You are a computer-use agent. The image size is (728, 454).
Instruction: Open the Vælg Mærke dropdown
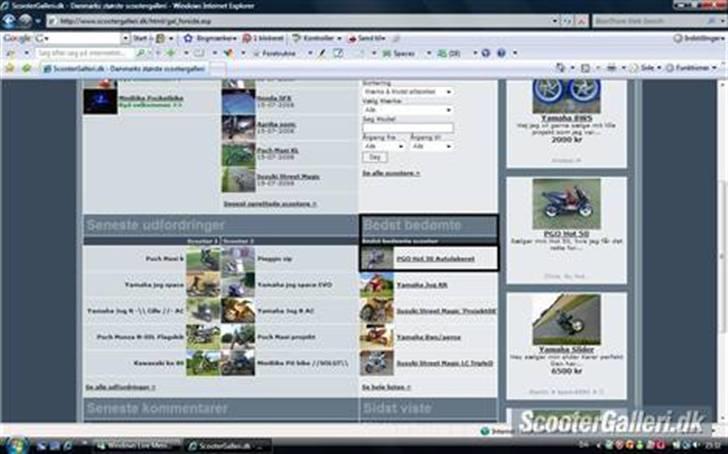(406, 110)
